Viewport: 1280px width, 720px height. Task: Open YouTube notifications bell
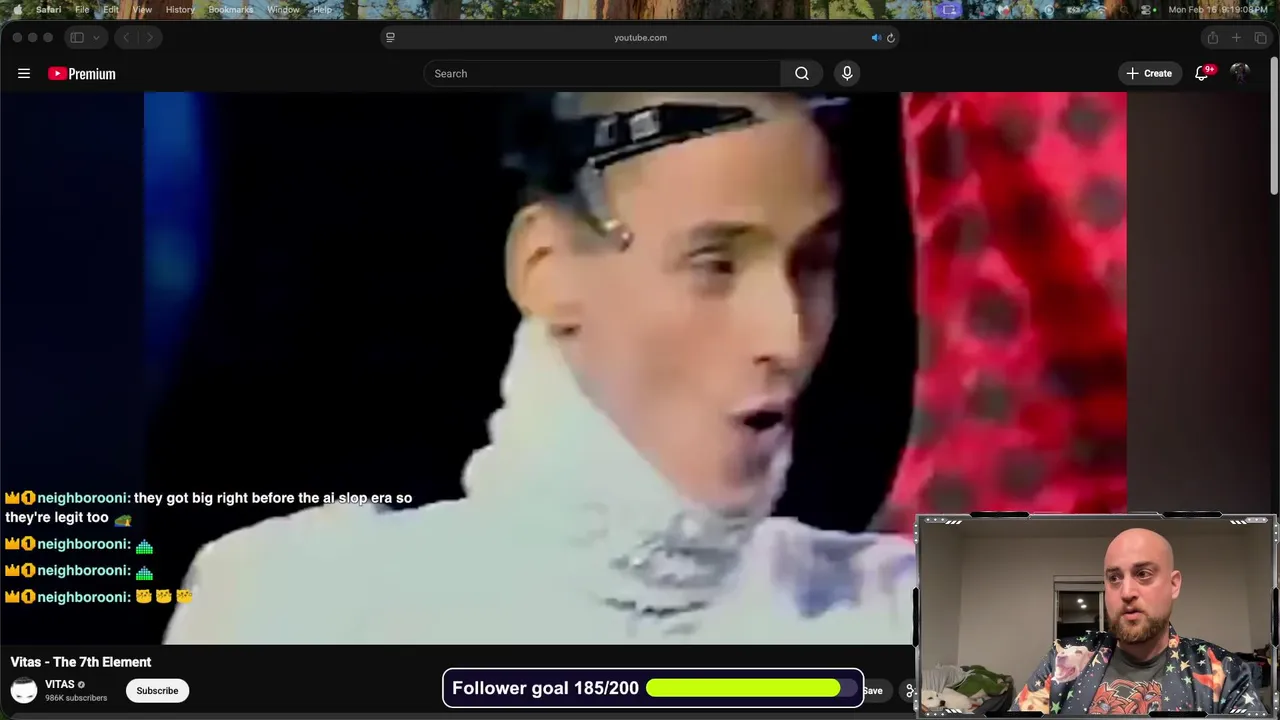[x=1202, y=73]
